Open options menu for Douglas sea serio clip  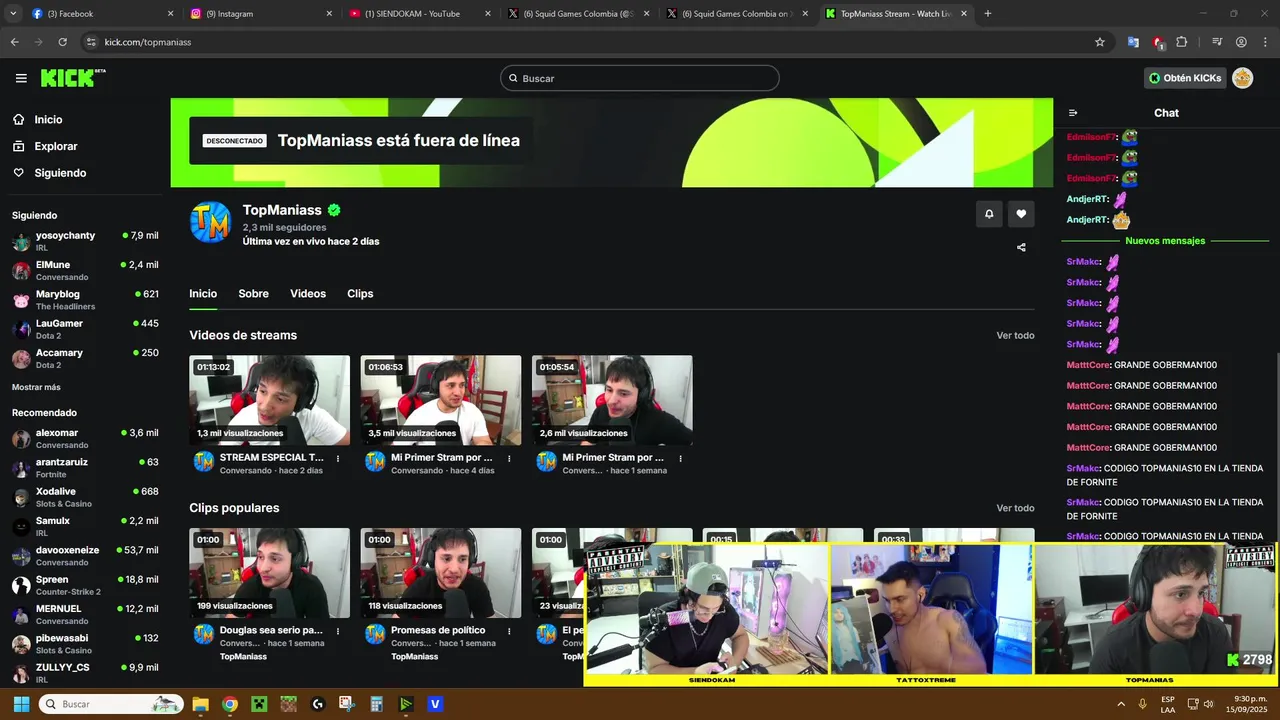click(338, 632)
